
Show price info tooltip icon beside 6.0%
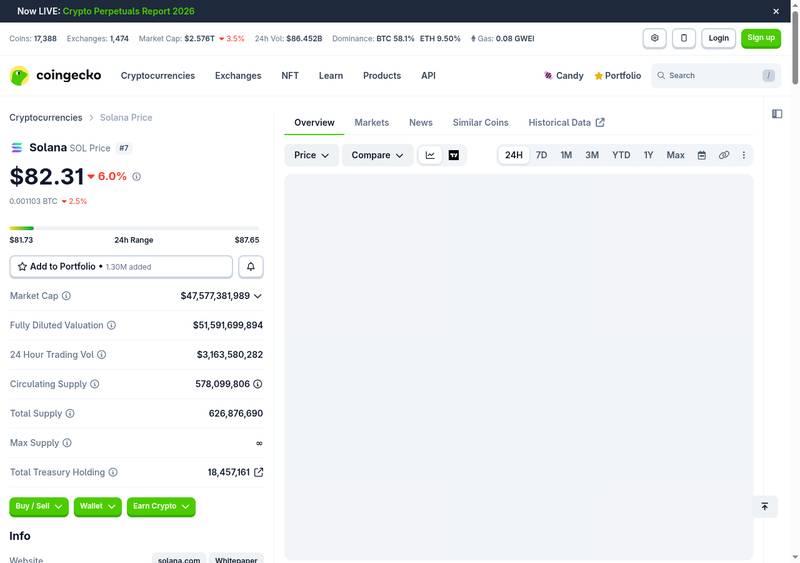[x=136, y=177]
